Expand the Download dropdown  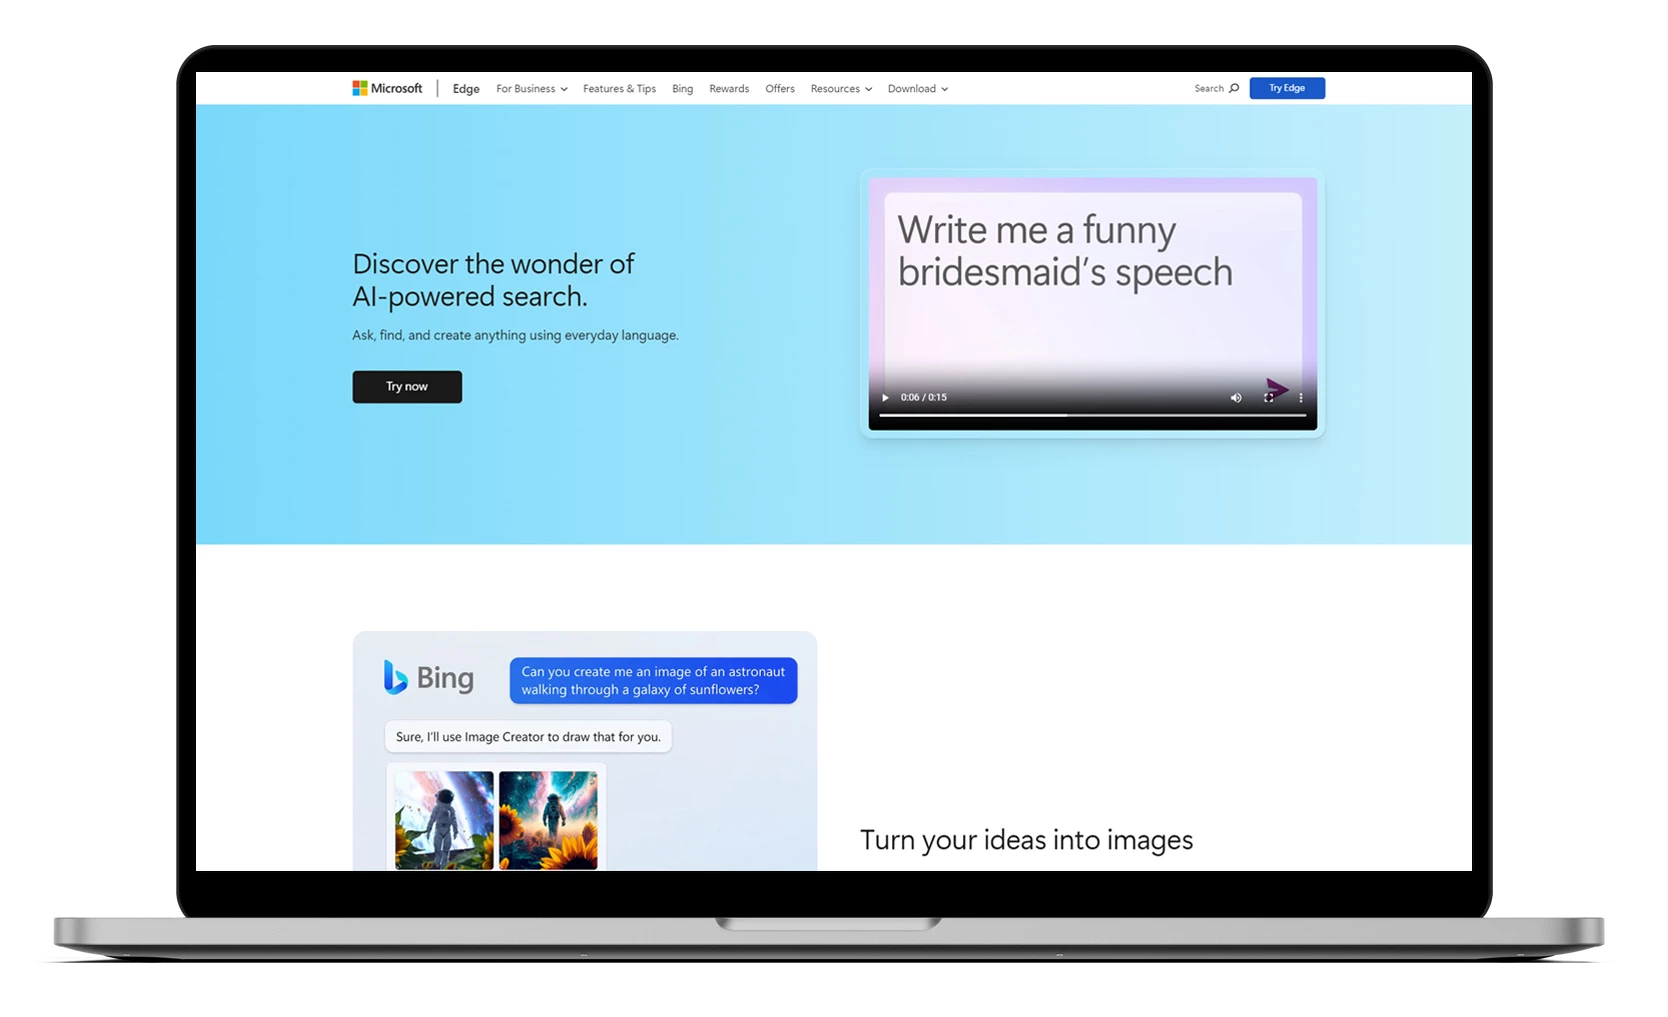pos(918,89)
